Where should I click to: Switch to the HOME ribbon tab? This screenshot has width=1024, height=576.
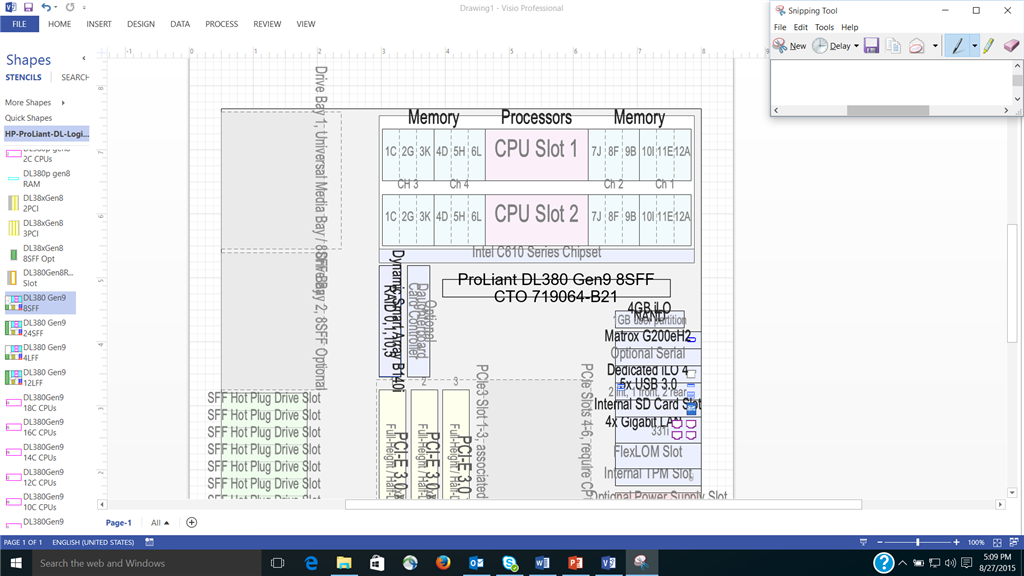pos(59,24)
